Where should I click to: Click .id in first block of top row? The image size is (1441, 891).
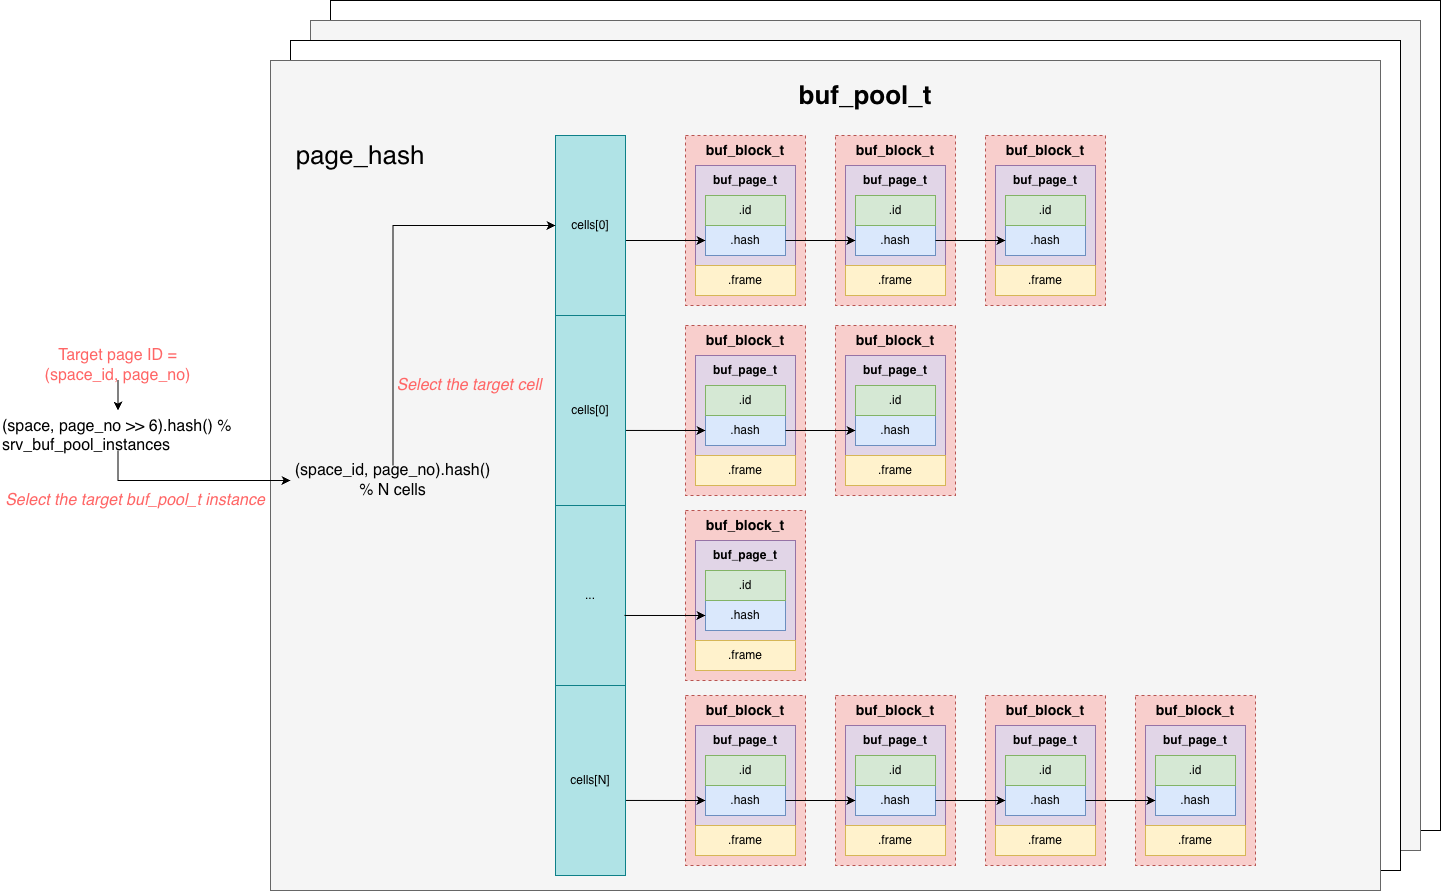point(745,210)
